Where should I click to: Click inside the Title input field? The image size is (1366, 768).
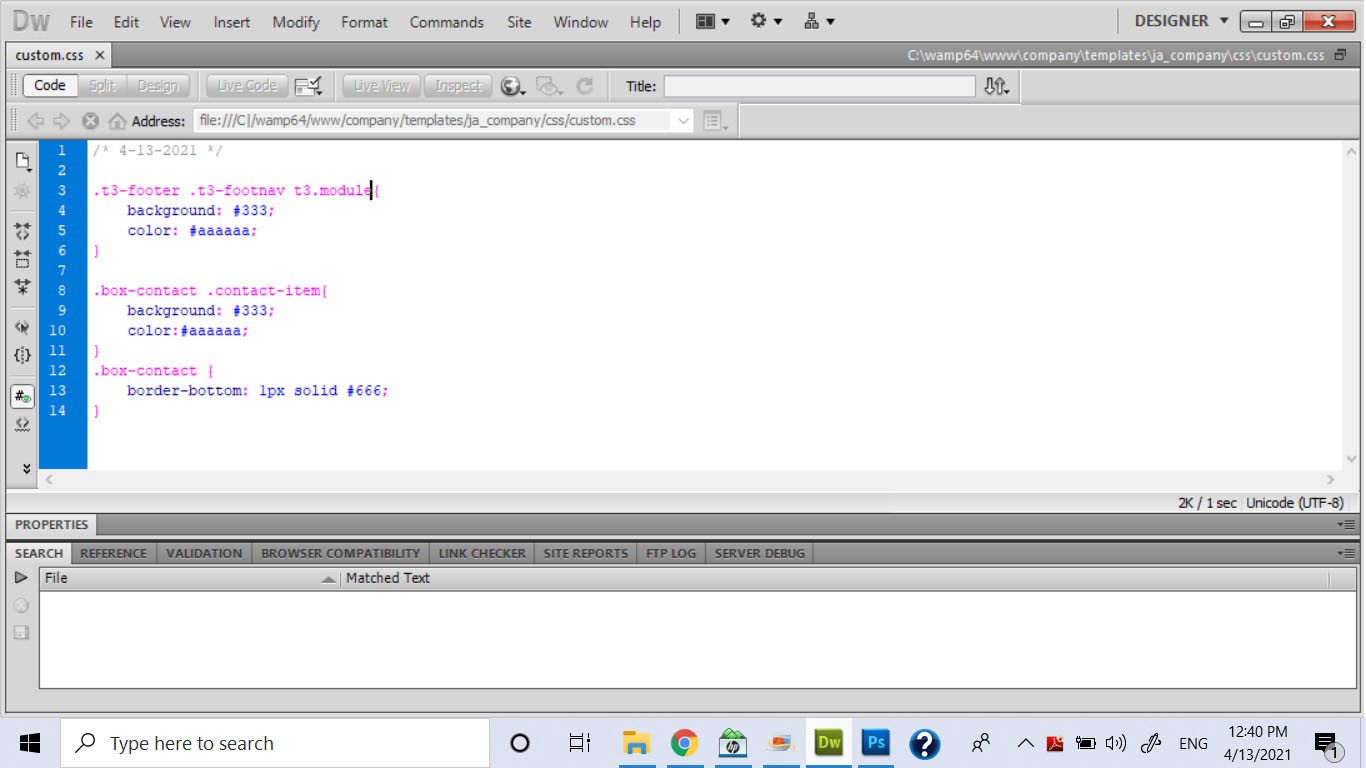click(x=818, y=87)
